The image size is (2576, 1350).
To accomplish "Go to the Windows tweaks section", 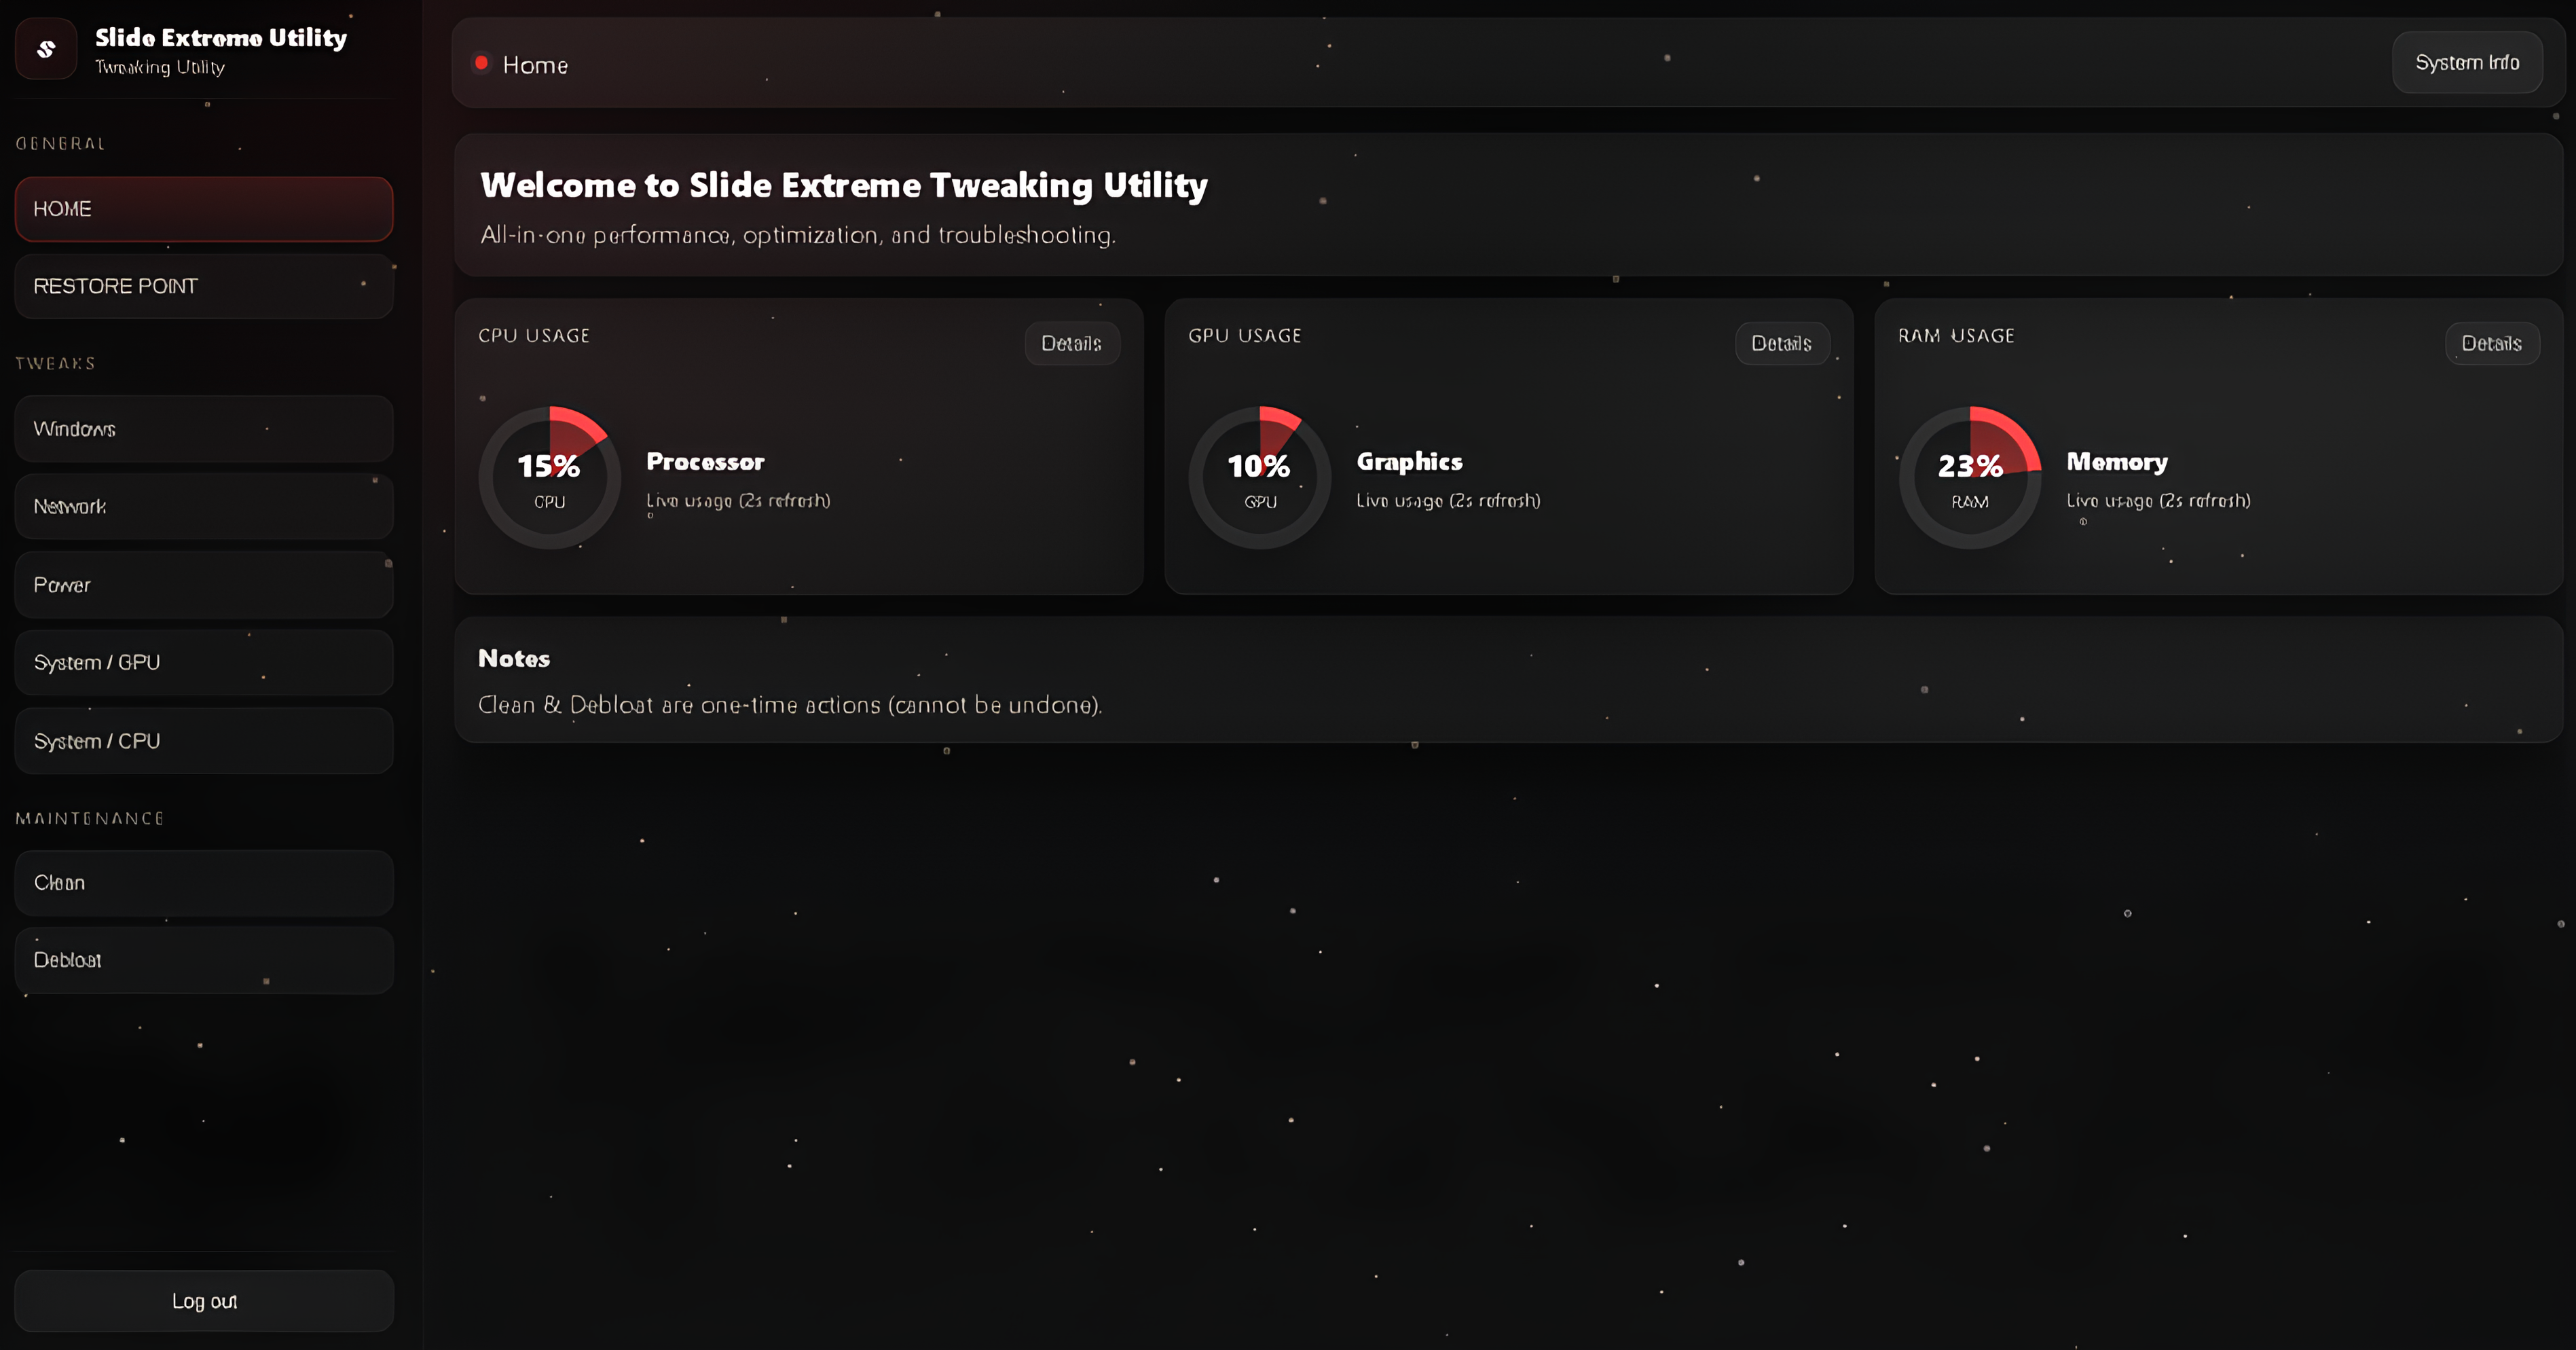I will [204, 429].
